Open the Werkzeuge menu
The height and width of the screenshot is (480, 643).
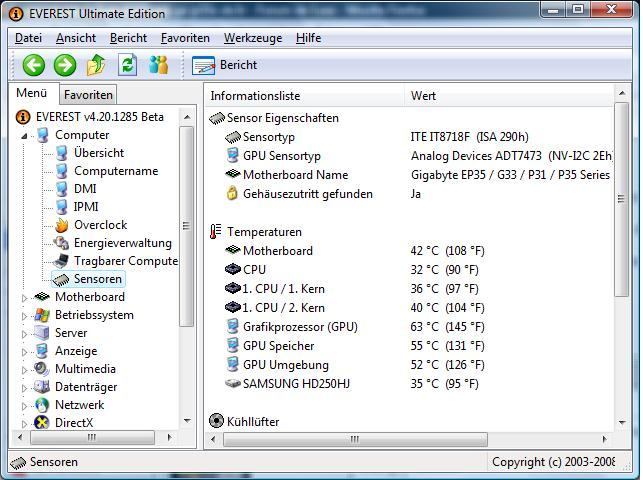253,38
